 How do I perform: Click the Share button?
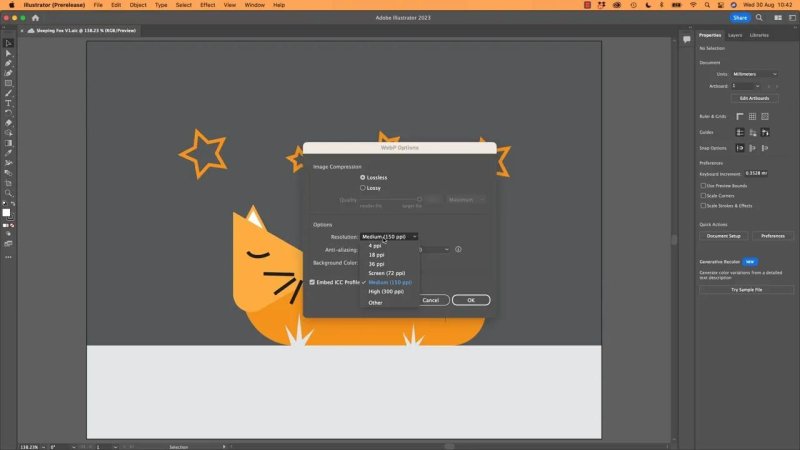point(740,18)
